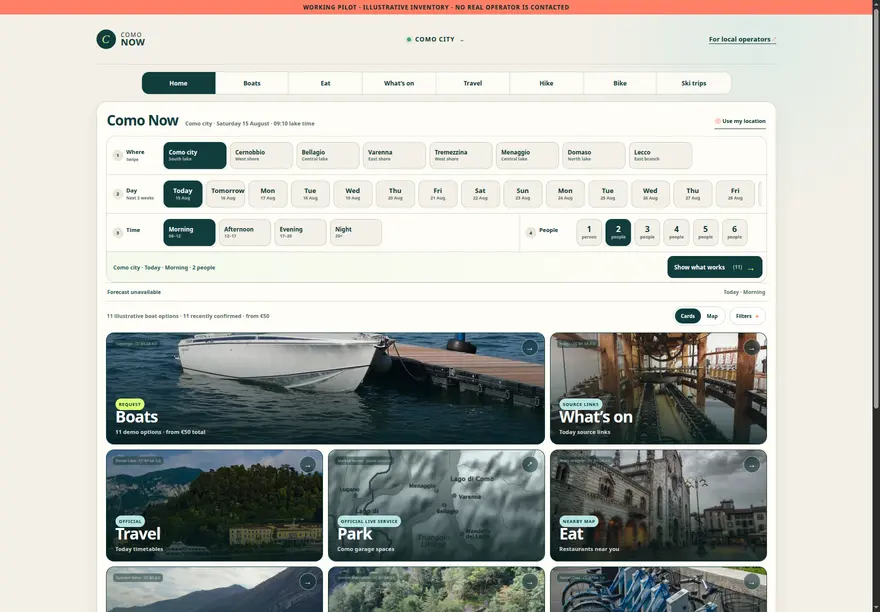
Task: Click the plus icon on Filters
Action: click(757, 317)
